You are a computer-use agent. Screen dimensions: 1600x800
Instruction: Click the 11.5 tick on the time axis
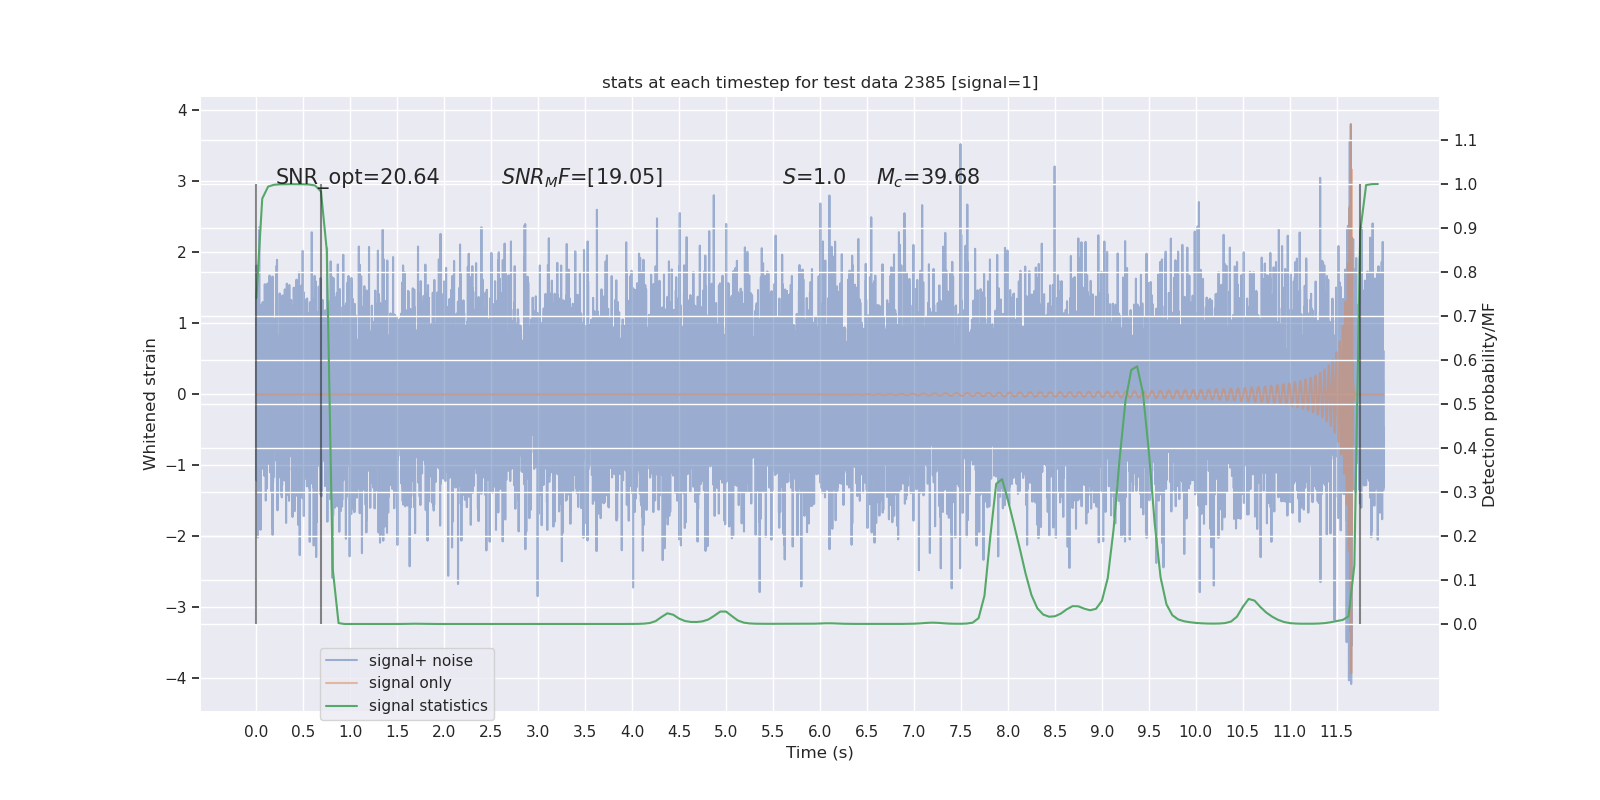tap(1336, 731)
